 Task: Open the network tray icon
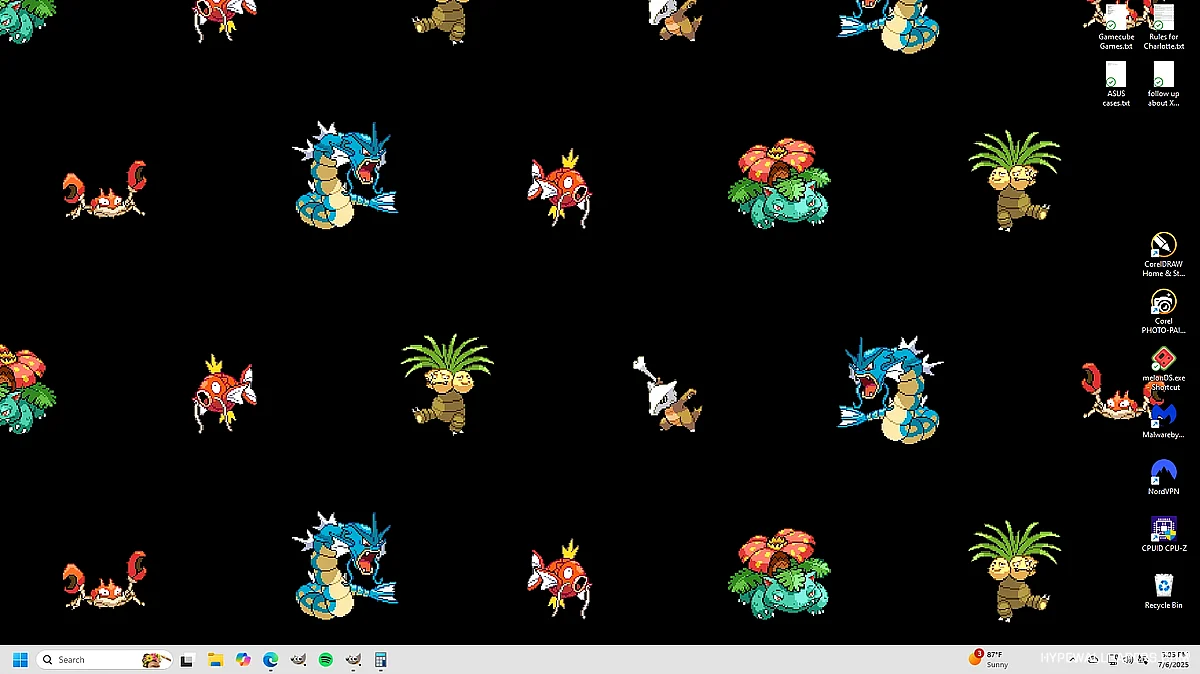coord(1114,660)
